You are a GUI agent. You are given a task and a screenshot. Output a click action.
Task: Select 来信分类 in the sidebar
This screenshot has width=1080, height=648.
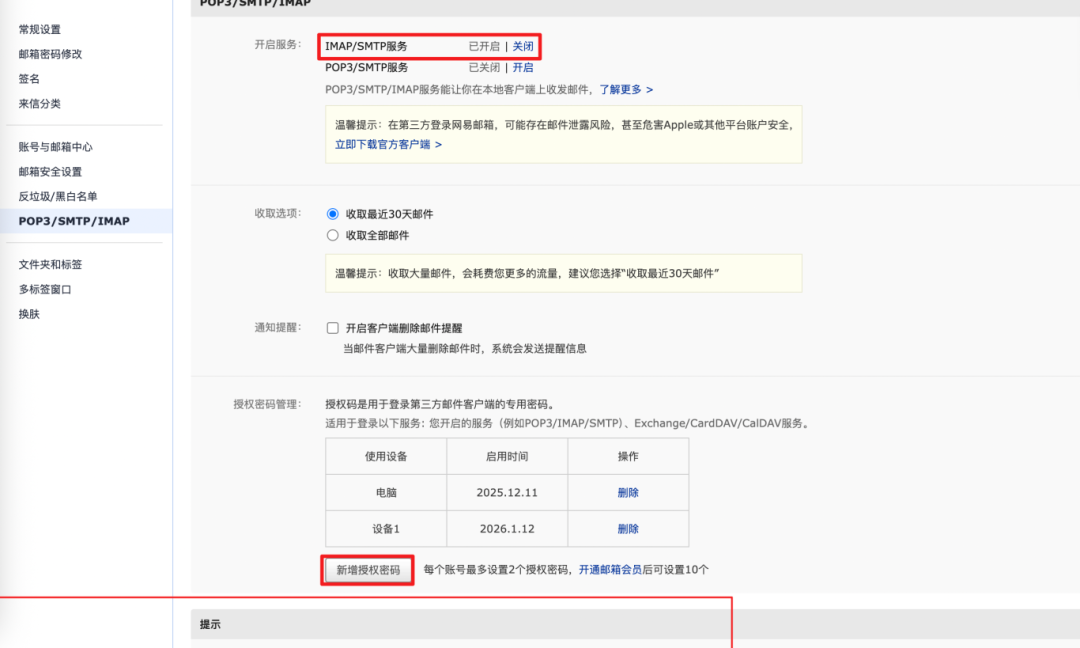(39, 104)
